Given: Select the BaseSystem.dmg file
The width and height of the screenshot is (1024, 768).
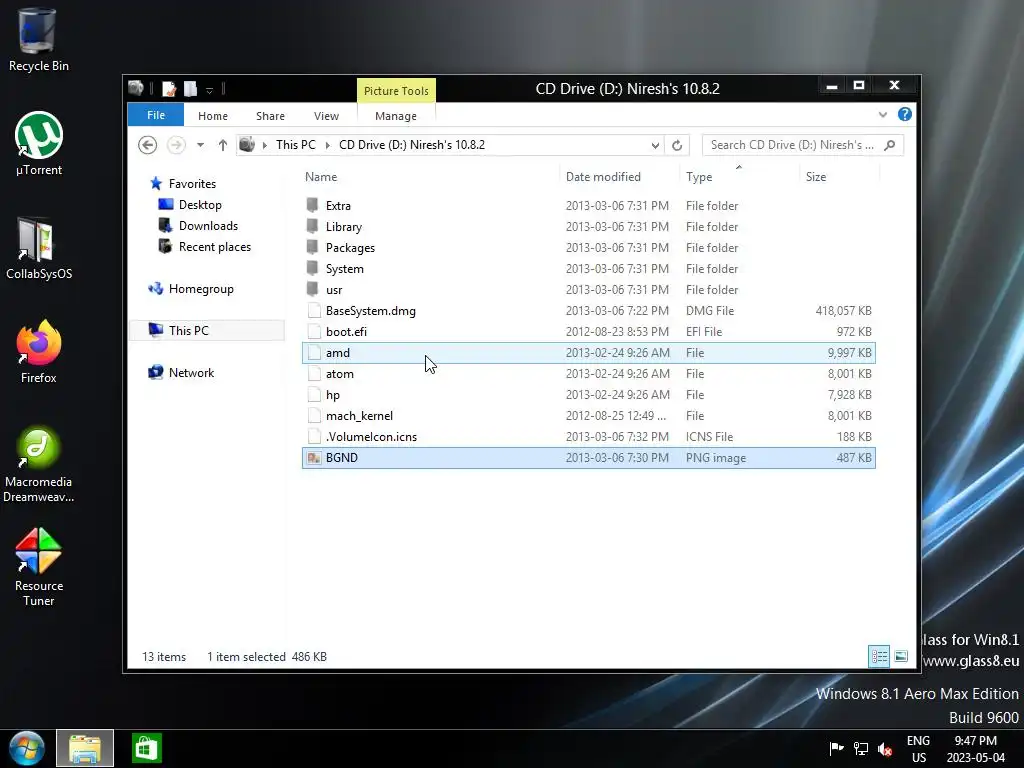Looking at the screenshot, I should tap(588, 311).
